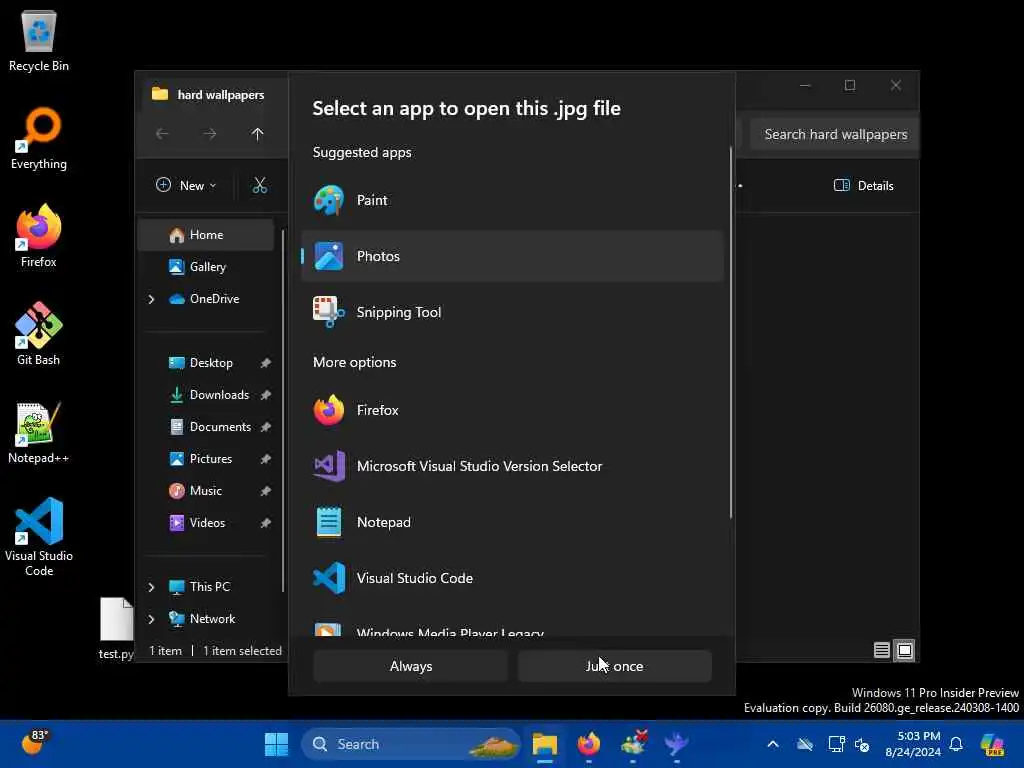The height and width of the screenshot is (768, 1024).
Task: Toggle the Details pane button
Action: click(863, 186)
